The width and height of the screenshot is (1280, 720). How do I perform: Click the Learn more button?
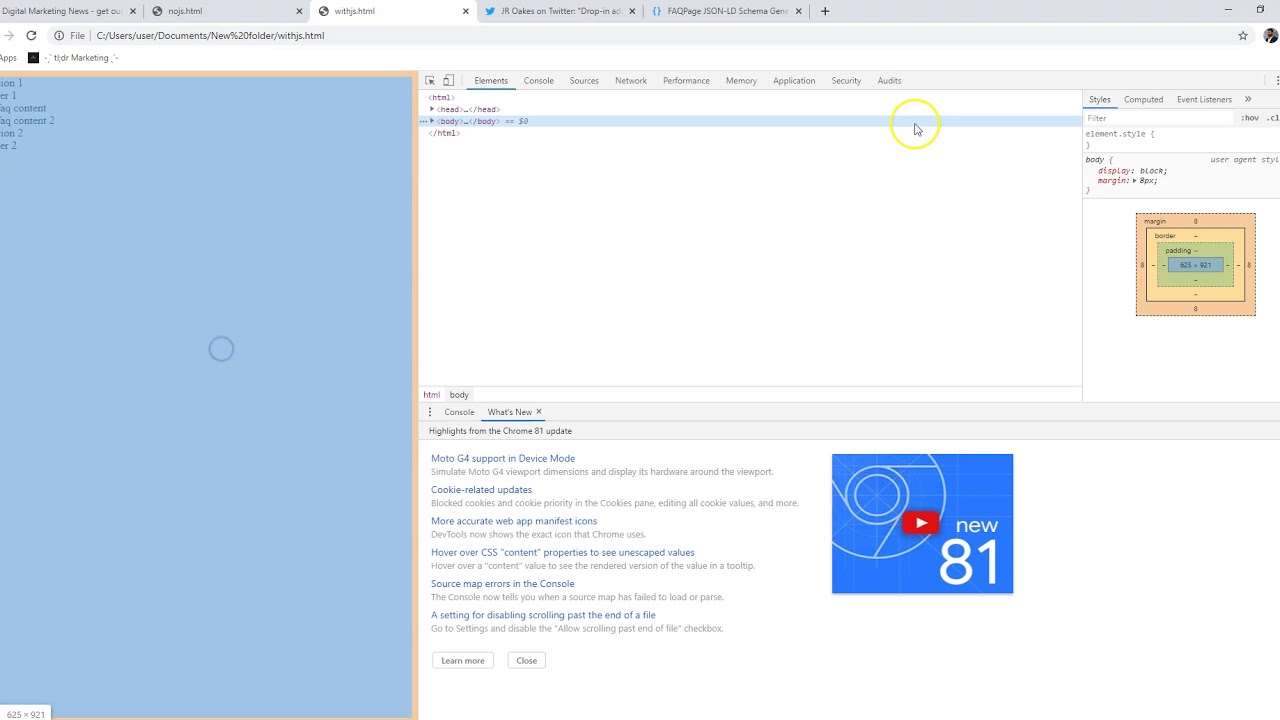click(x=463, y=661)
